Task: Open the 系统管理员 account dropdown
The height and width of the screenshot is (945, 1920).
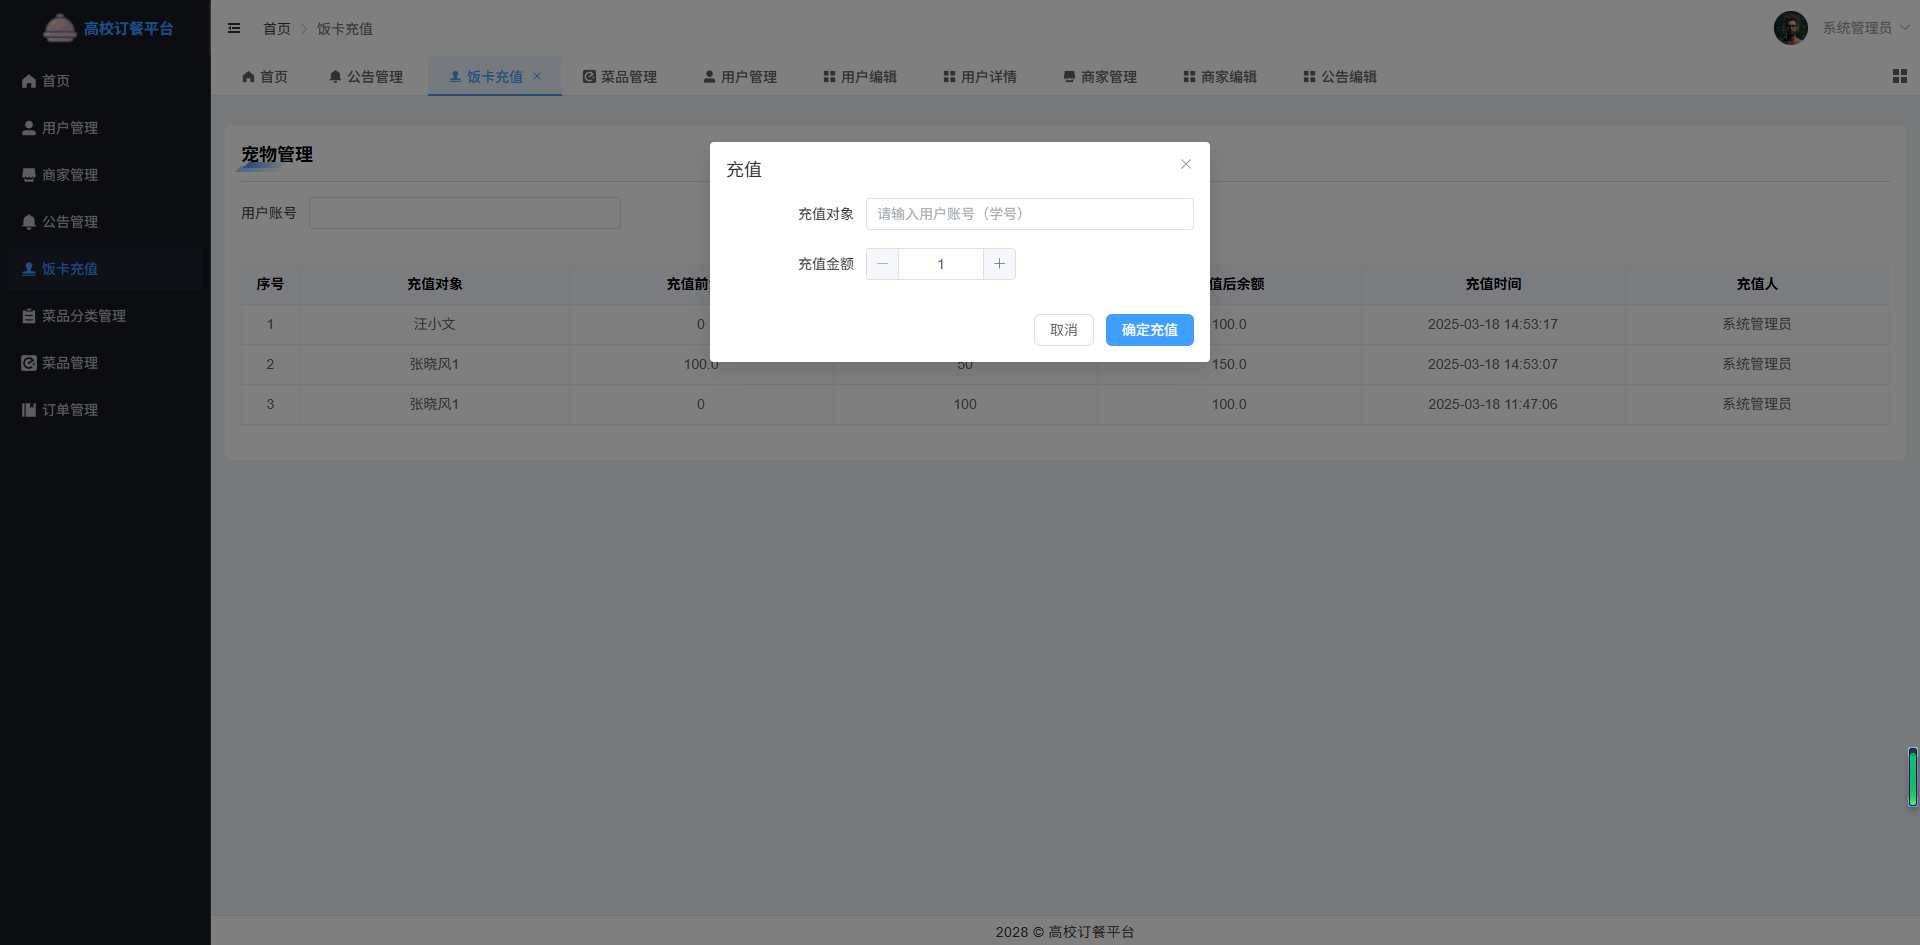Action: (1857, 28)
